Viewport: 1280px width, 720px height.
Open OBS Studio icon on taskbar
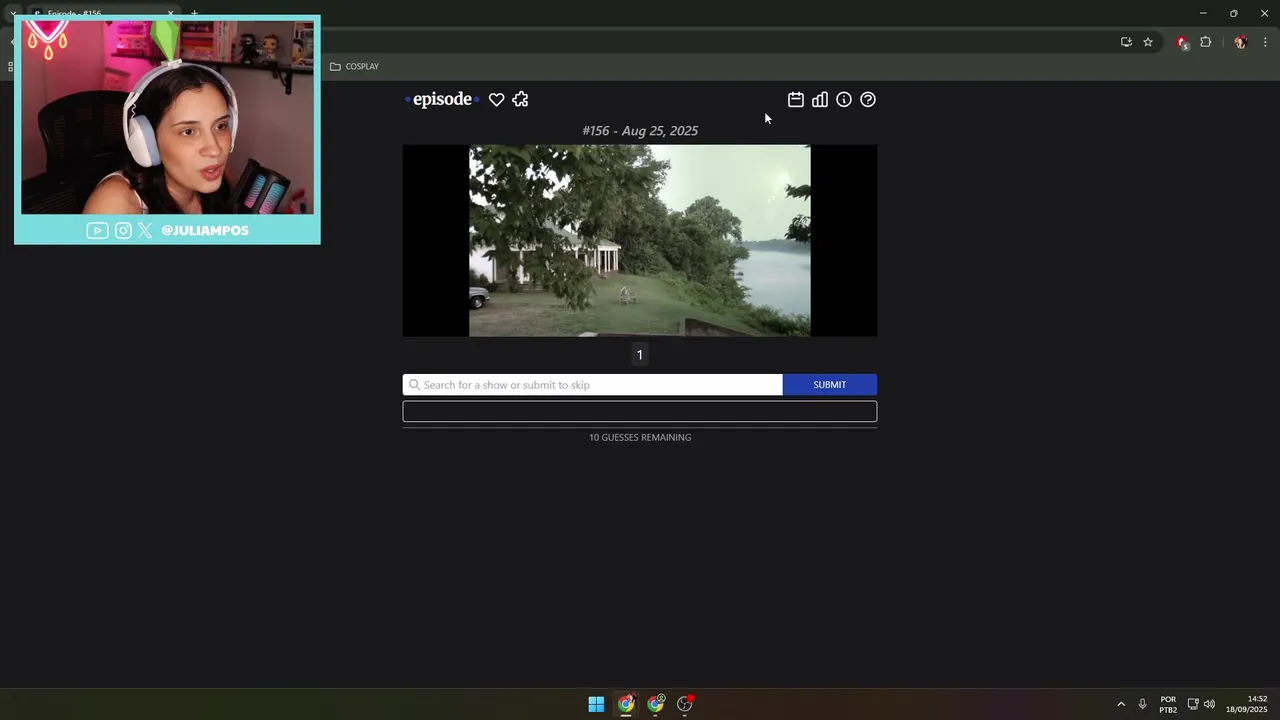685,704
